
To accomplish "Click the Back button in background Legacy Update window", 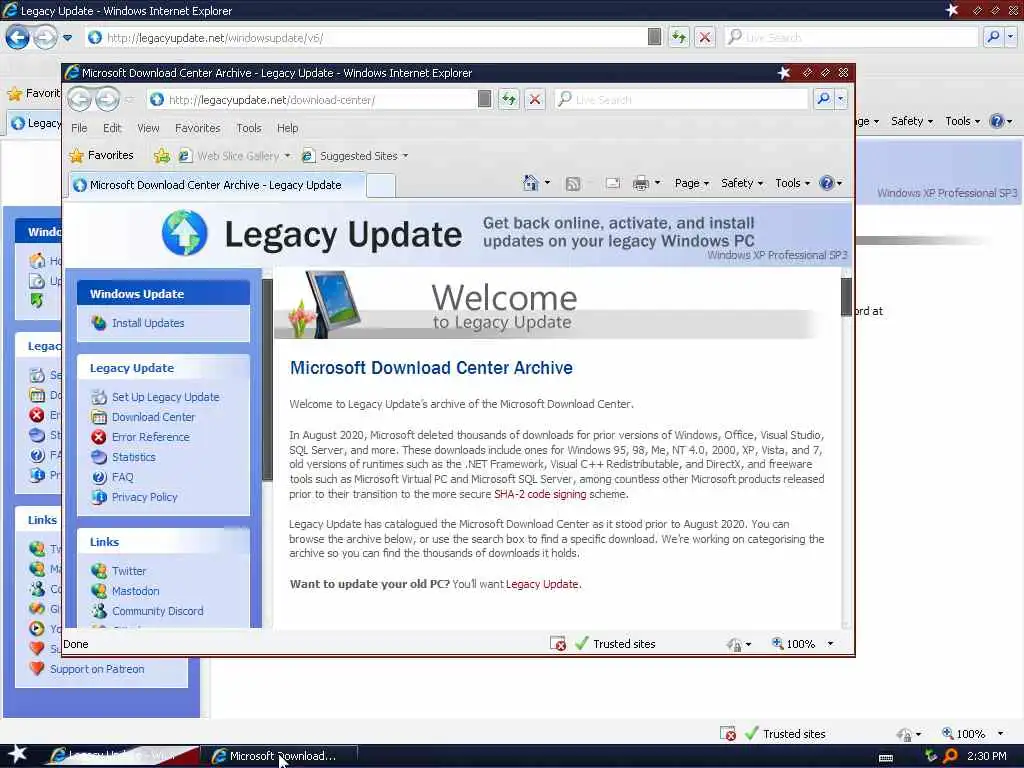I will tap(18, 37).
